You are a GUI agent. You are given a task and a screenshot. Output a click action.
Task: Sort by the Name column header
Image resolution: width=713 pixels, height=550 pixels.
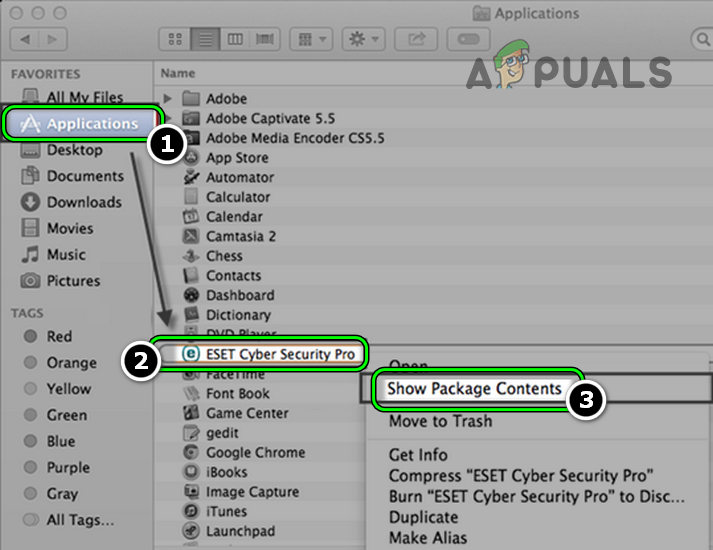pyautogui.click(x=178, y=73)
